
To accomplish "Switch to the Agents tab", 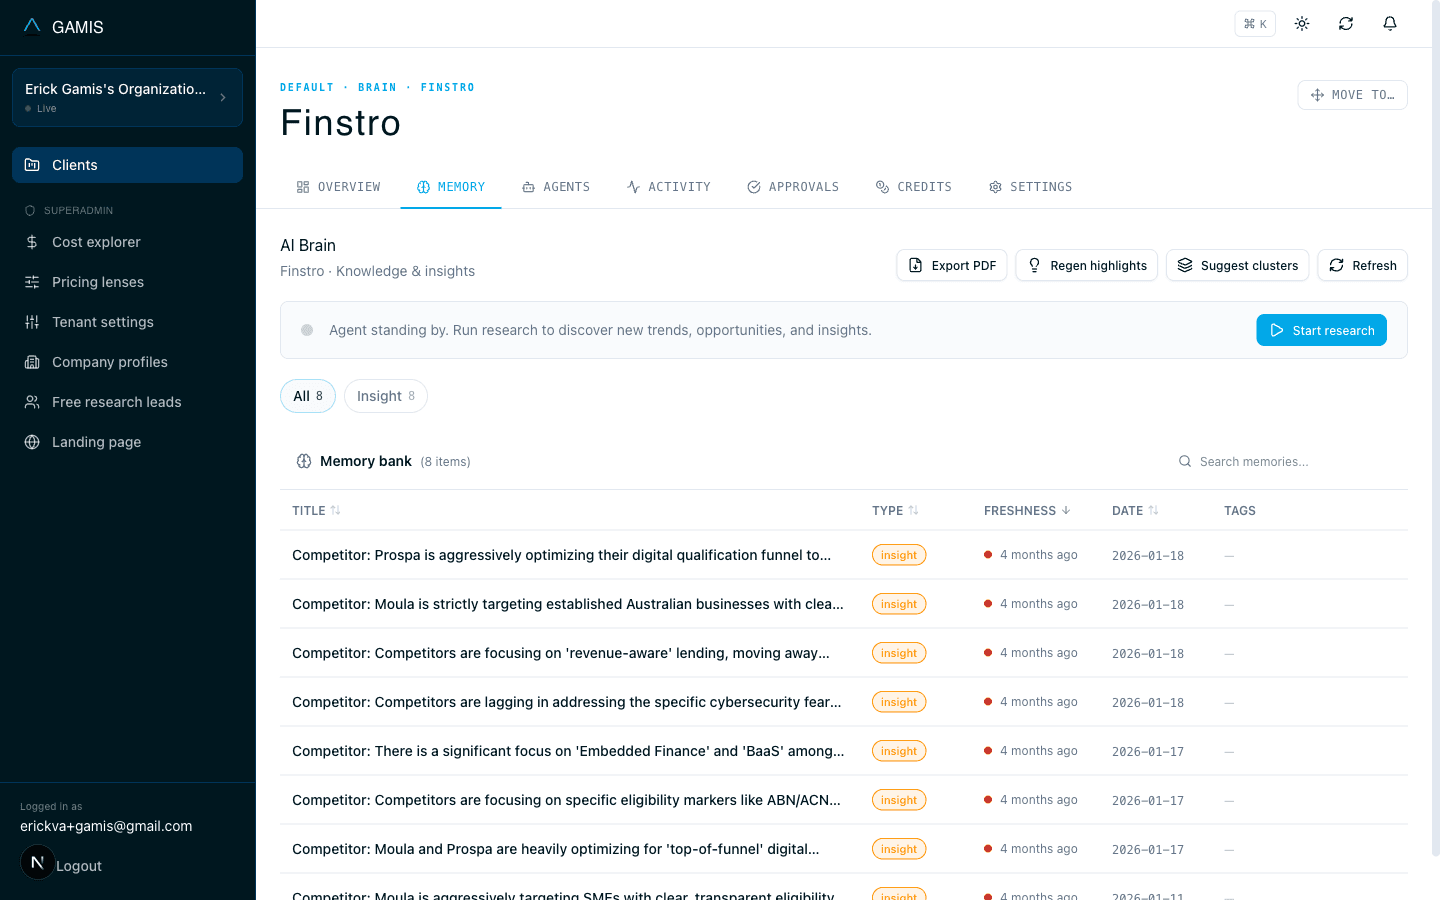I will coord(556,187).
